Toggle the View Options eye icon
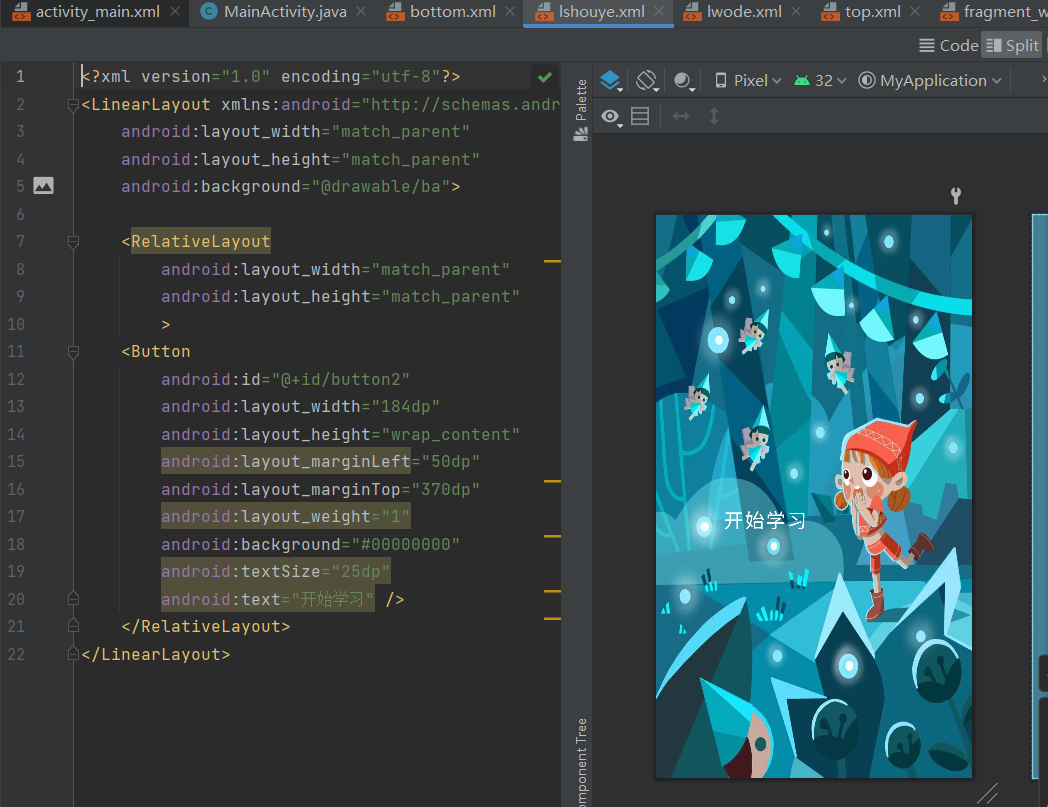The image size is (1048, 807). pos(611,117)
